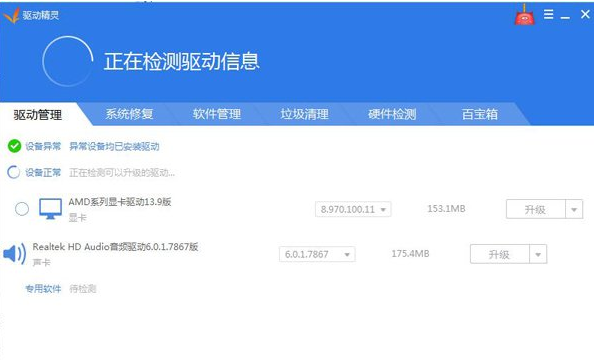
Task: Click the 异常设备均已安装驱动 status text
Action: (x=114, y=146)
